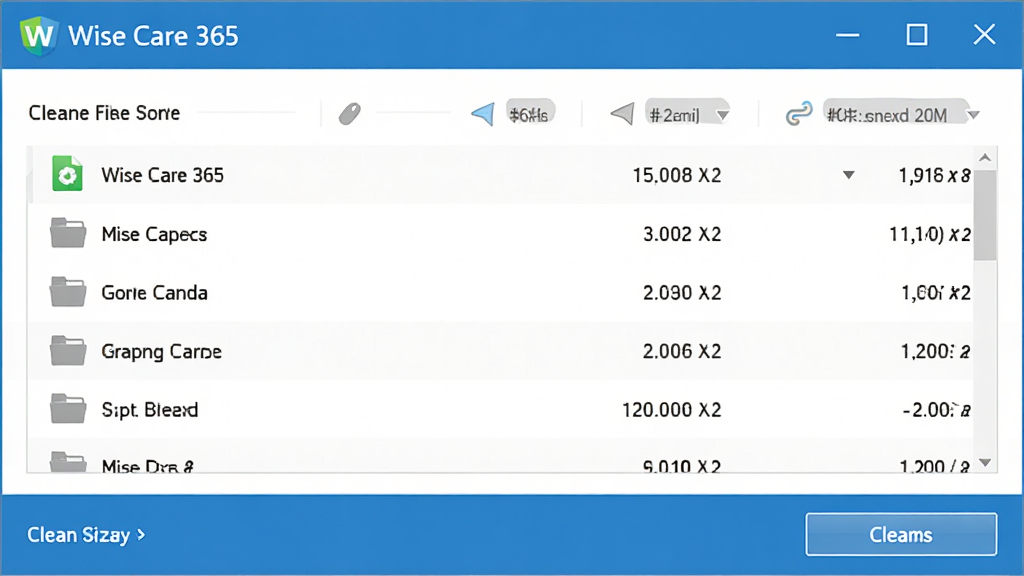
Task: Select the Grapng Carpe row name
Action: tap(161, 351)
